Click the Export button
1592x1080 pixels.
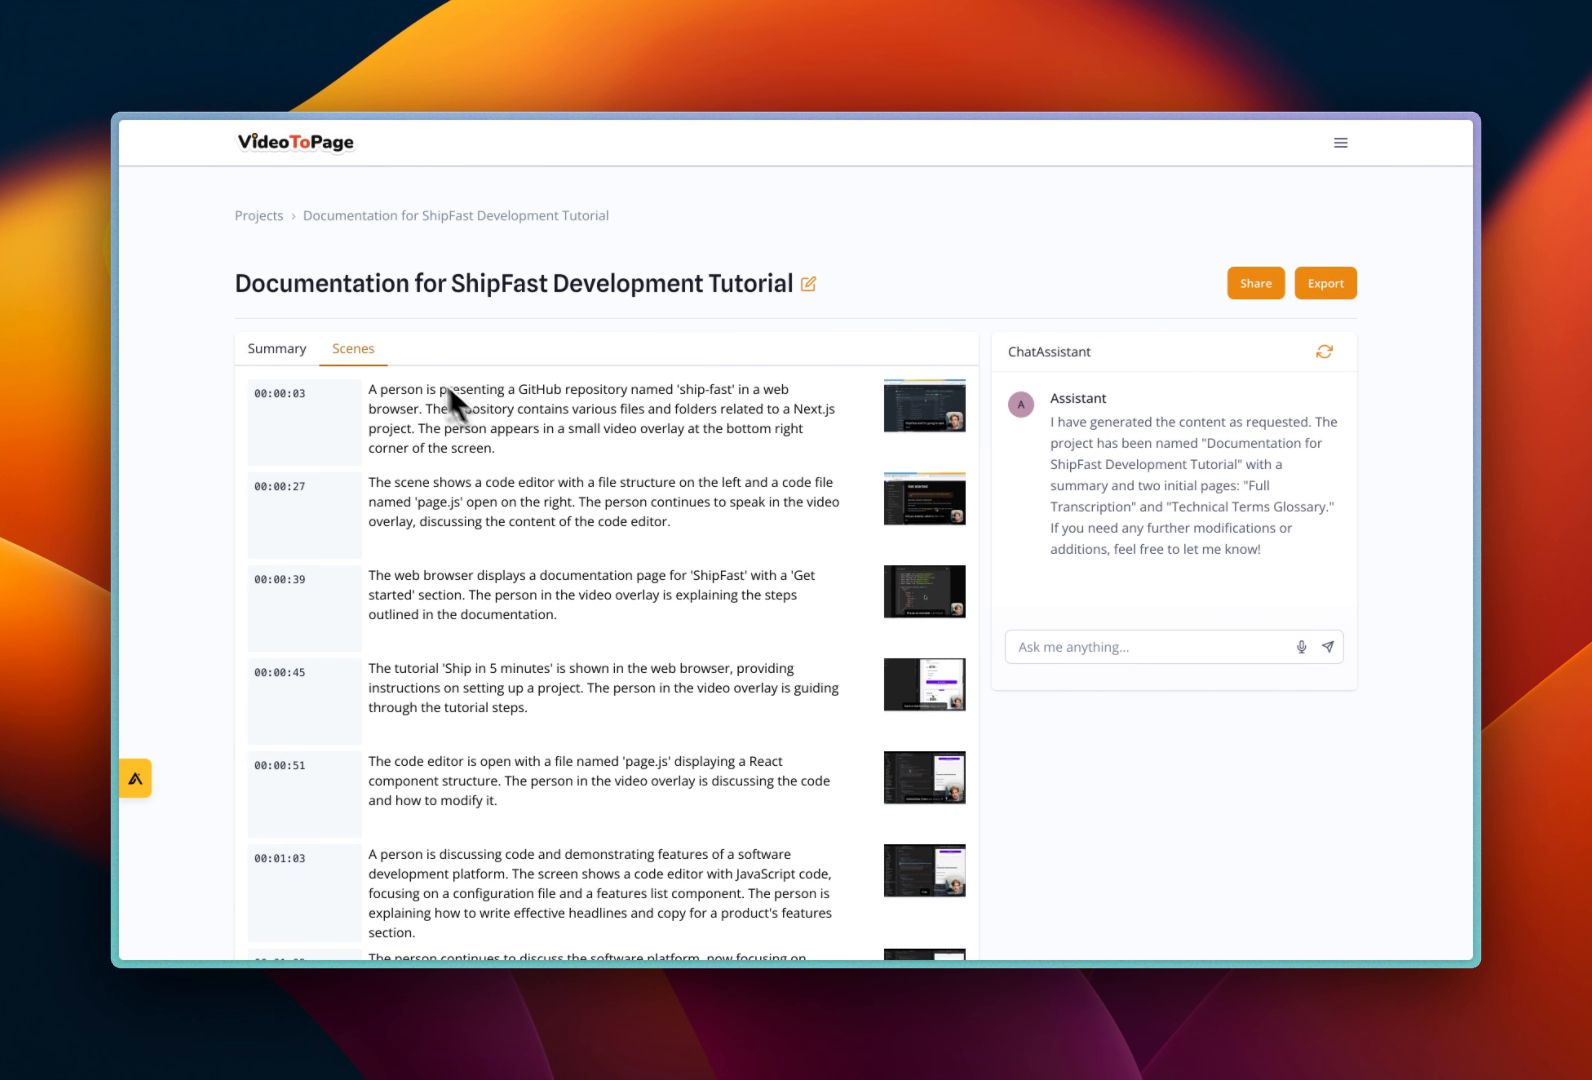pyautogui.click(x=1326, y=283)
